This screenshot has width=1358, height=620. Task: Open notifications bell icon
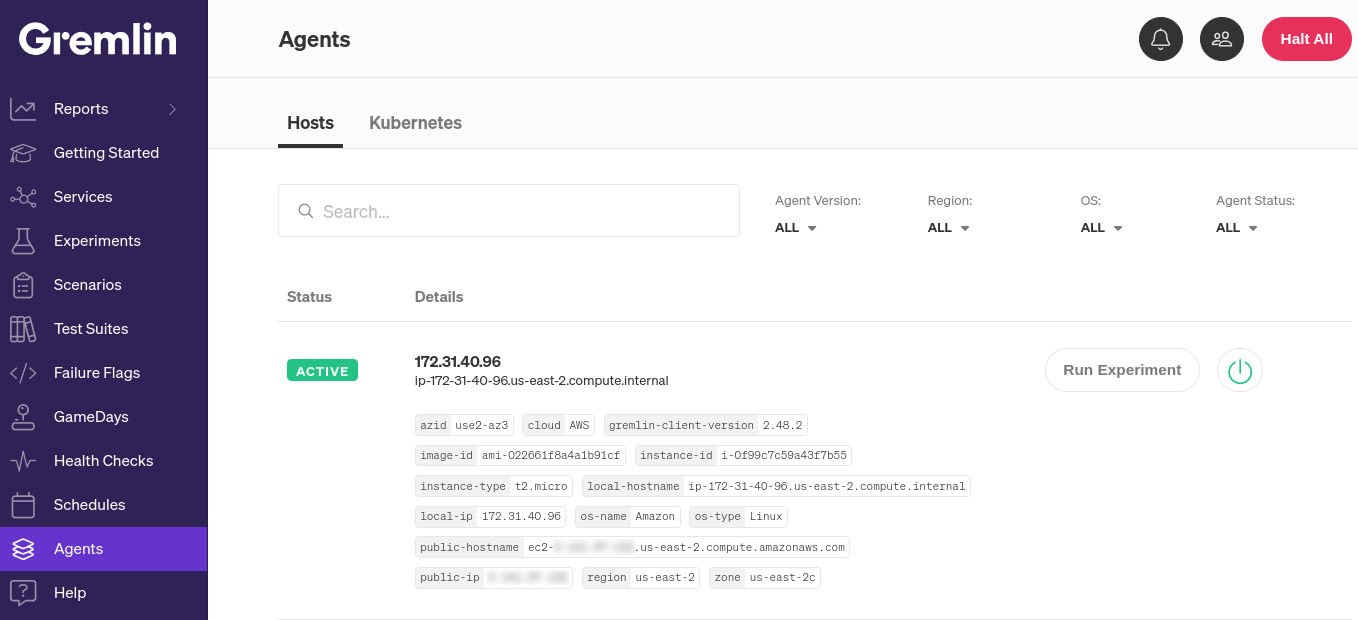[1161, 39]
